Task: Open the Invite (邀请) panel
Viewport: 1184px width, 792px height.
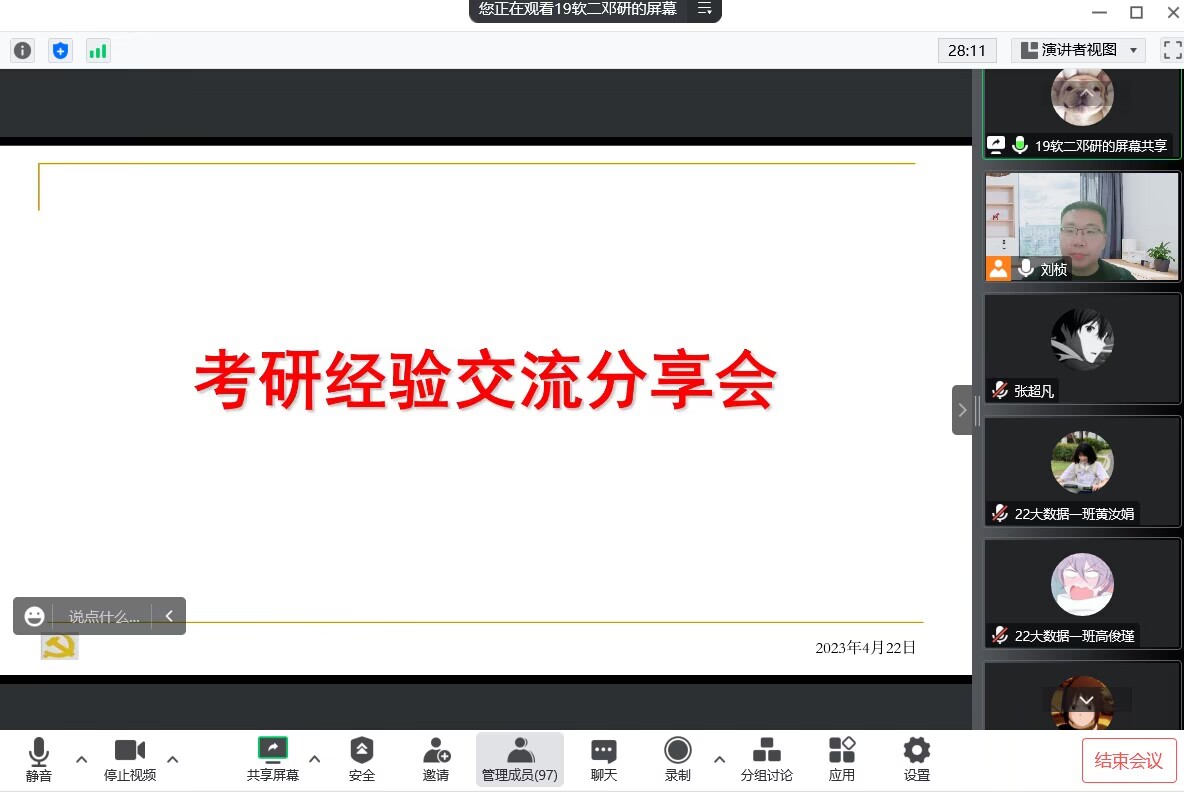Action: coord(436,759)
